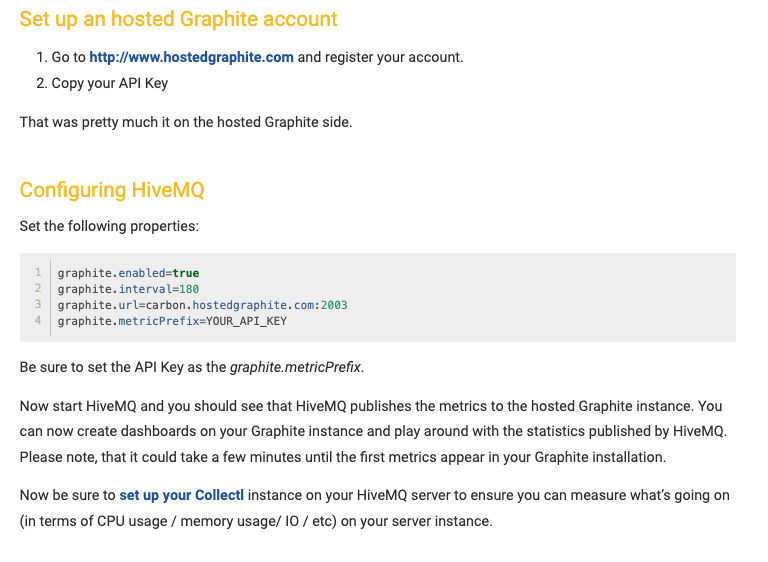Click the italic graphite.metricPrefix text
This screenshot has width=768, height=562.
pos(295,367)
